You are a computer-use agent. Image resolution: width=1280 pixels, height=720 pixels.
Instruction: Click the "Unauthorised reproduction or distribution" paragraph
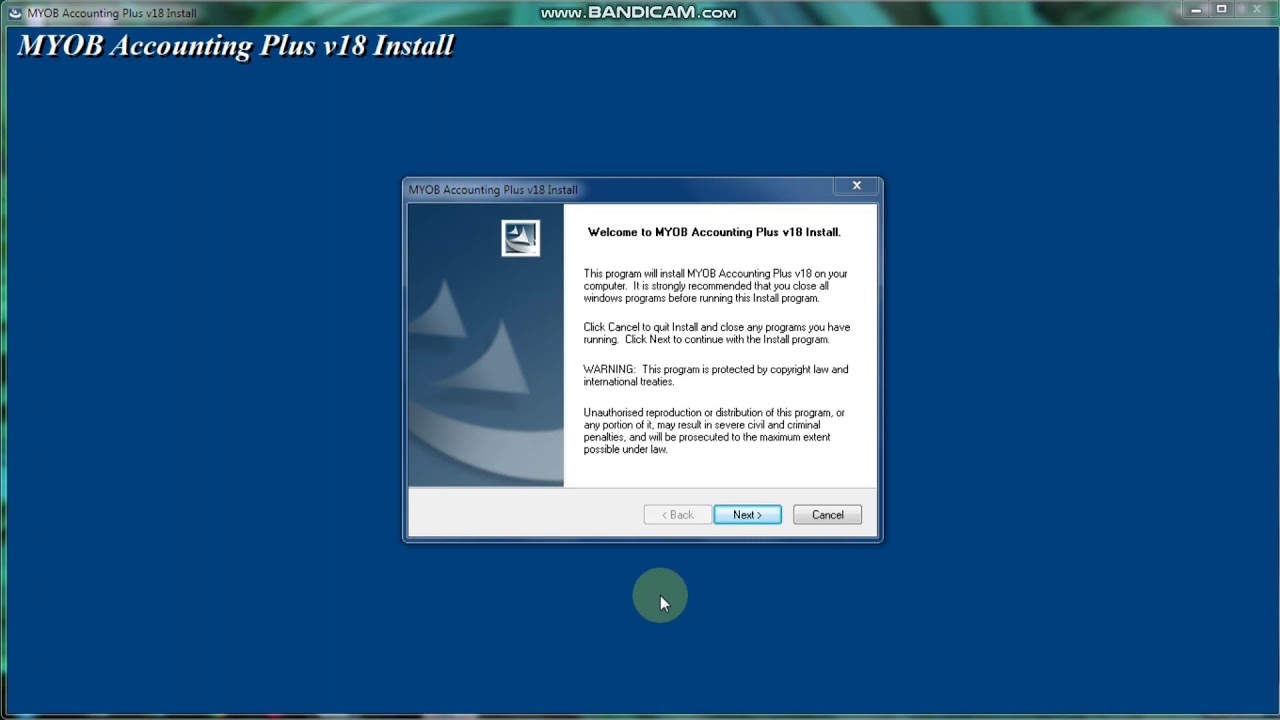(x=714, y=431)
